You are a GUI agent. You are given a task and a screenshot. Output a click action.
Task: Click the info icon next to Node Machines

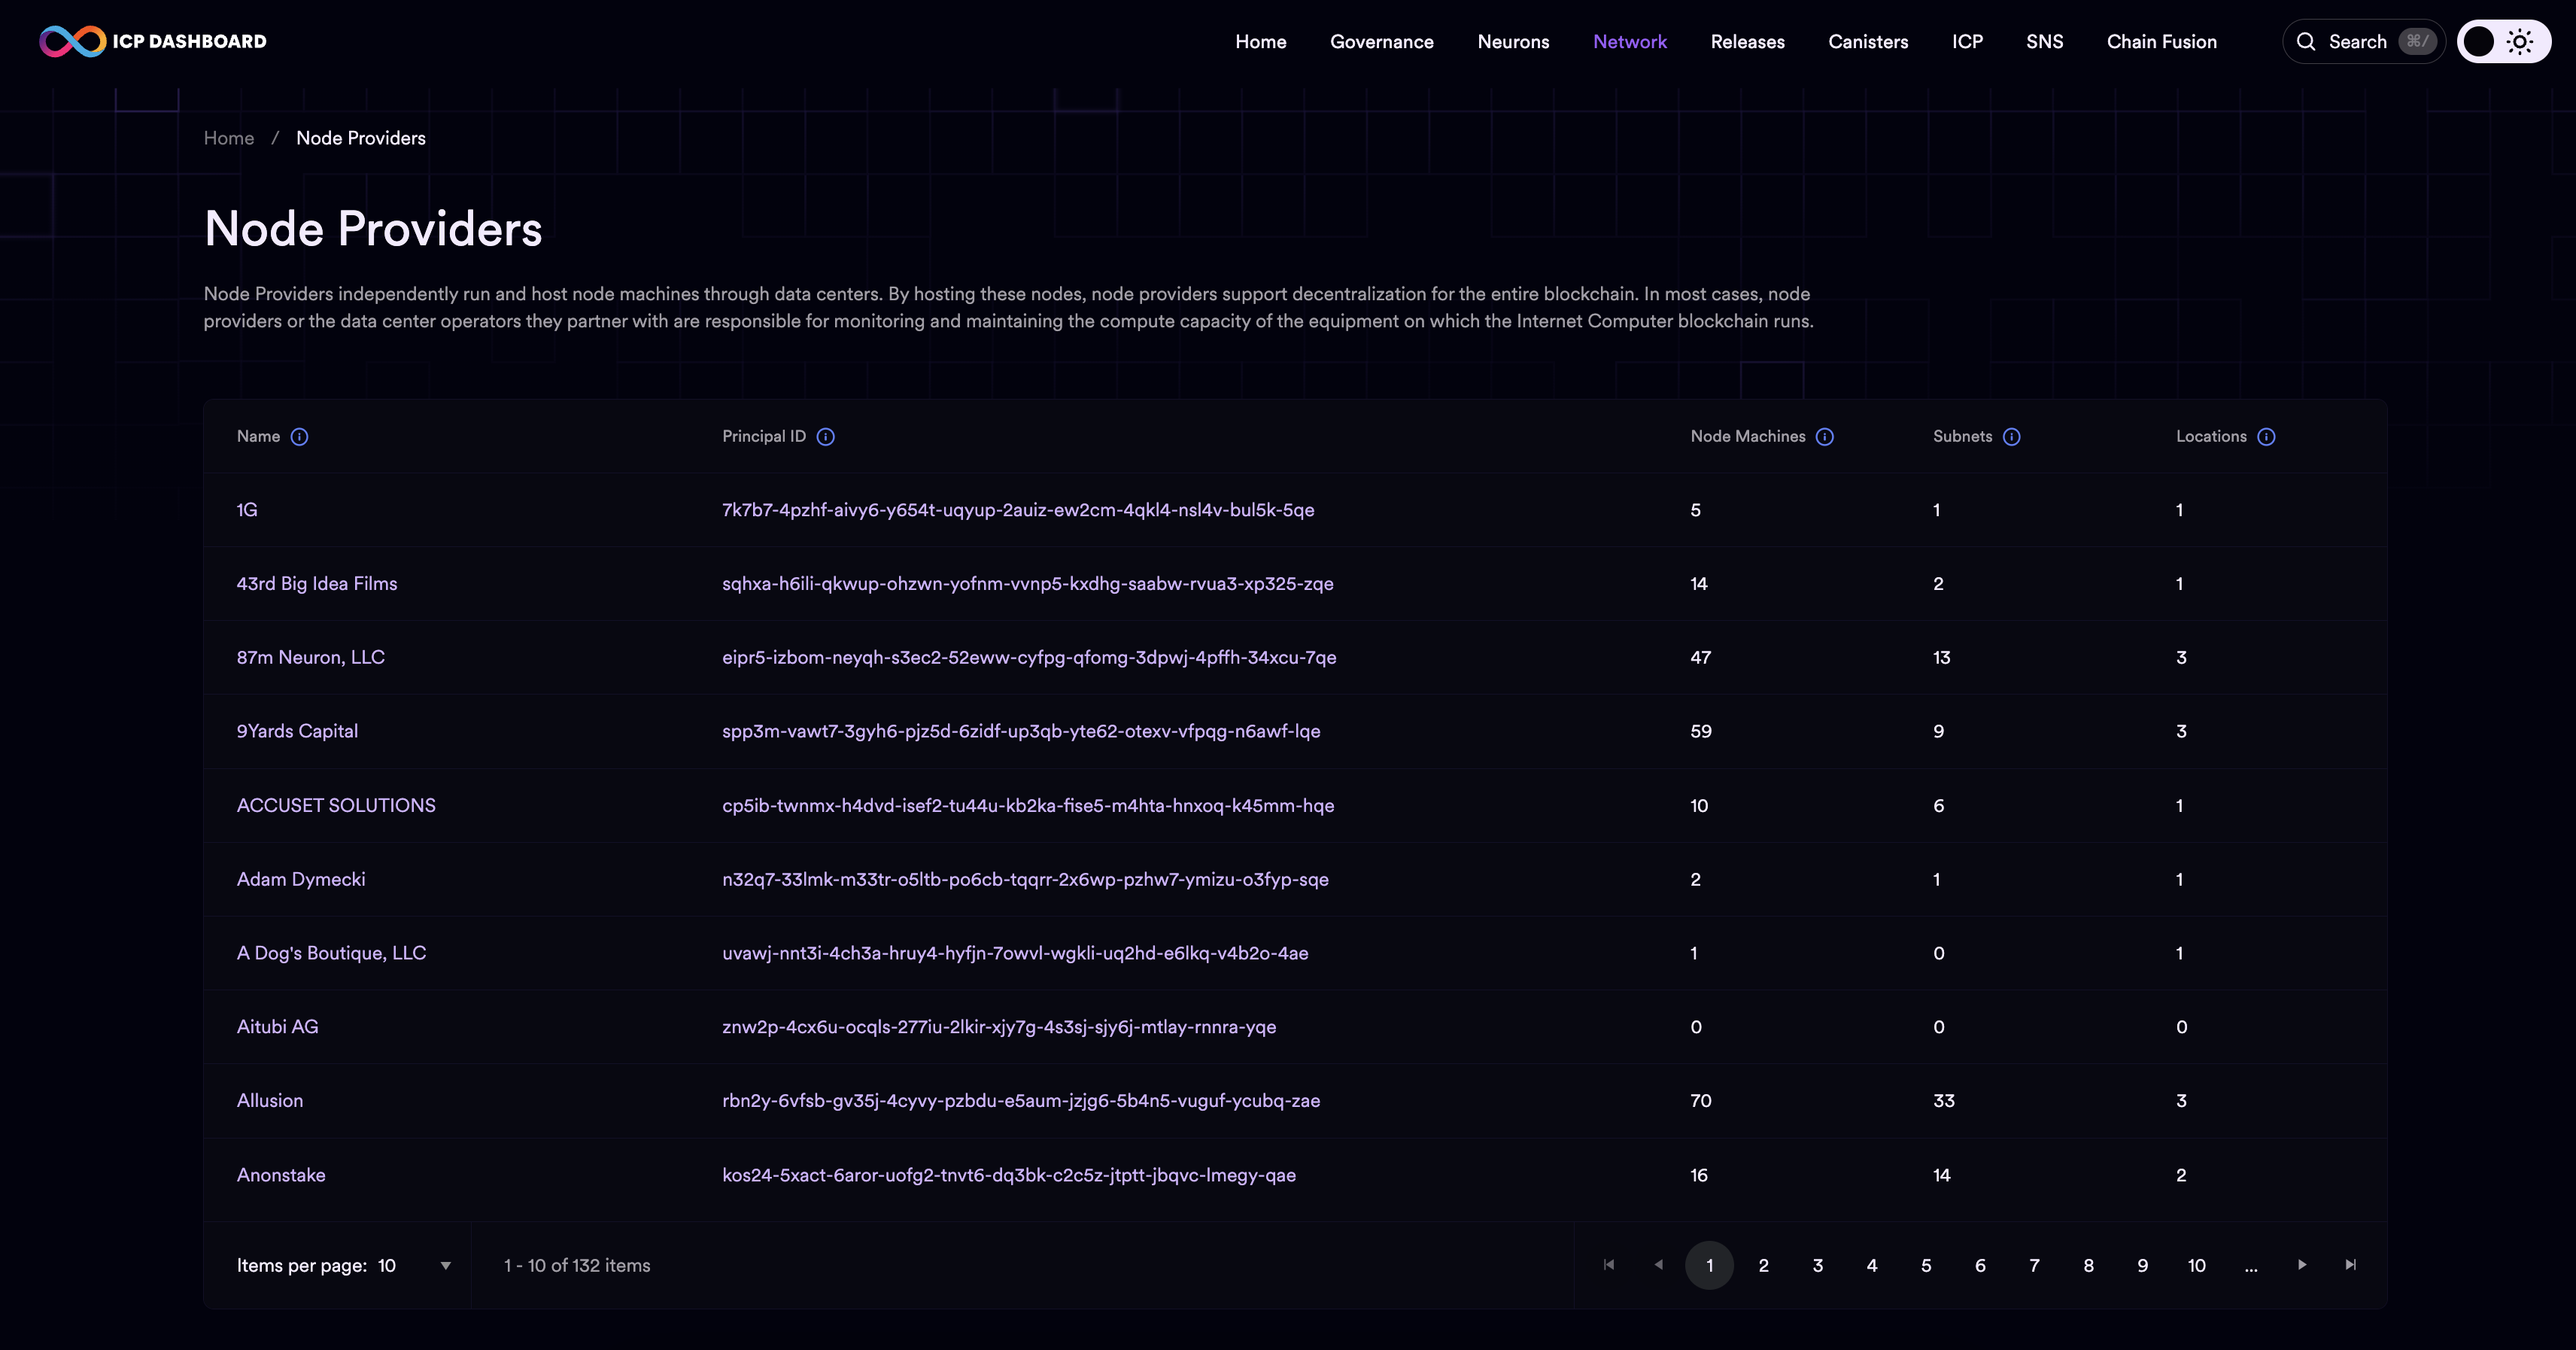point(1825,437)
